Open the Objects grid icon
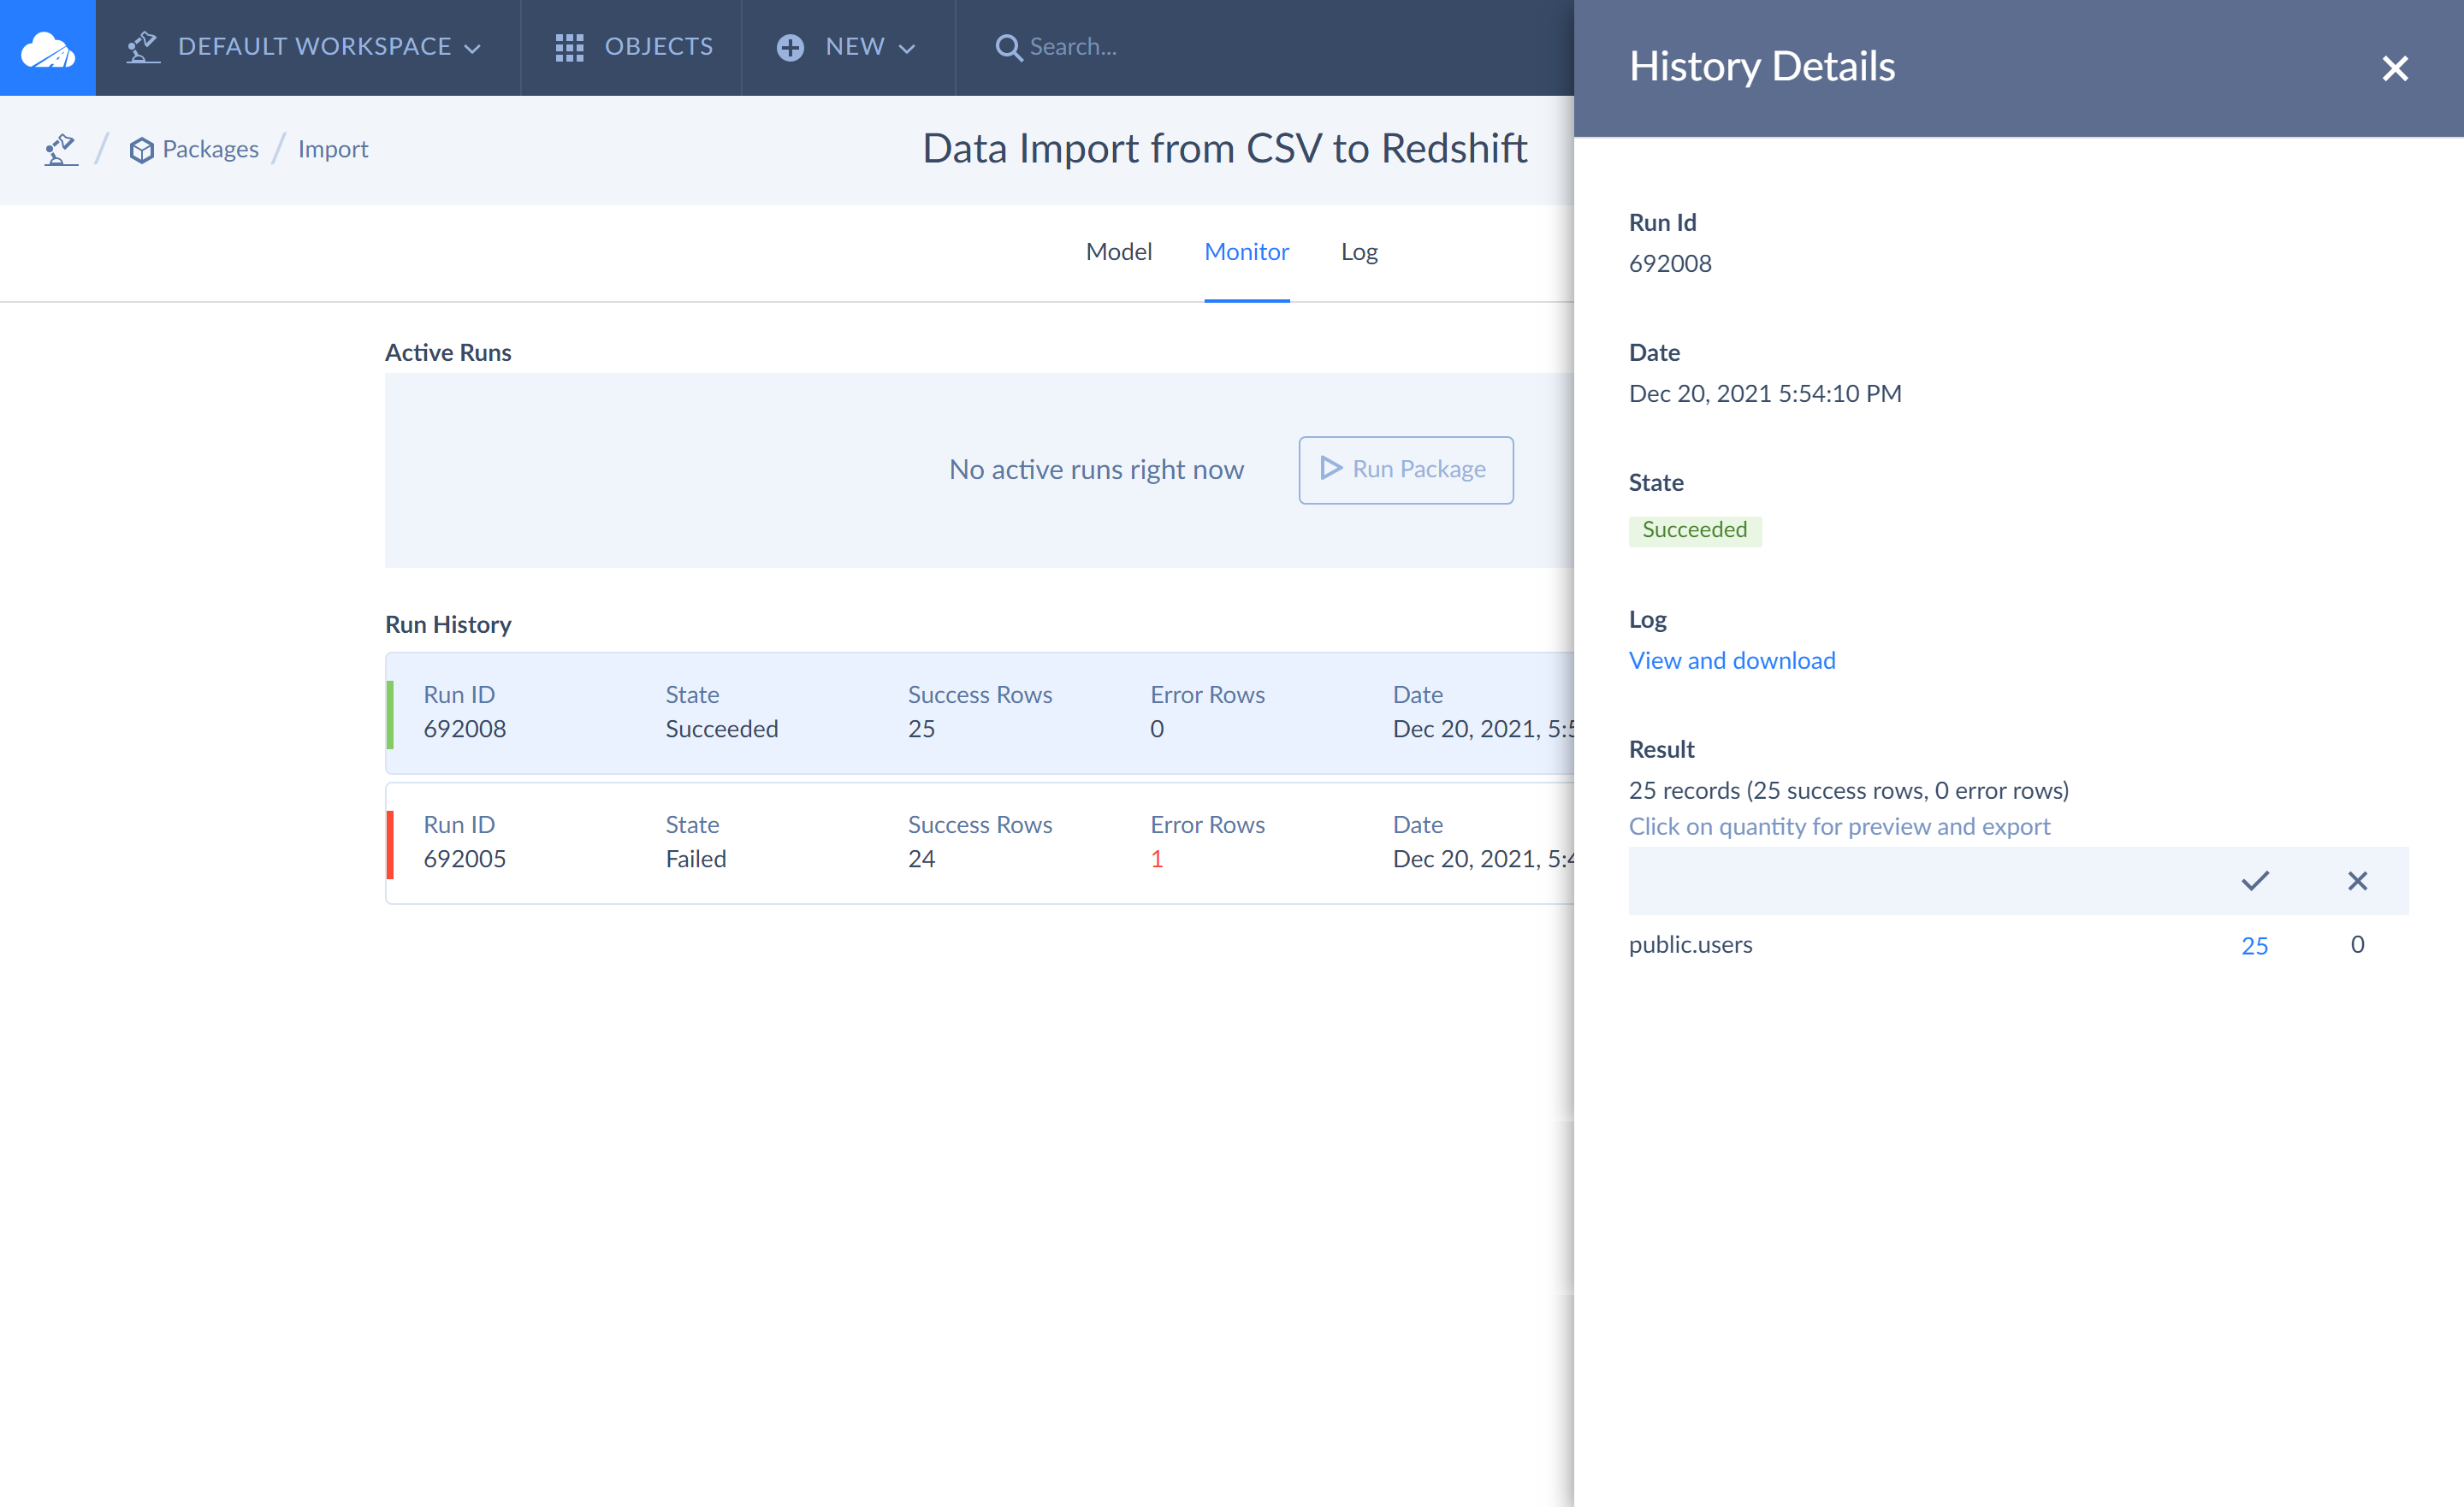 [569, 47]
